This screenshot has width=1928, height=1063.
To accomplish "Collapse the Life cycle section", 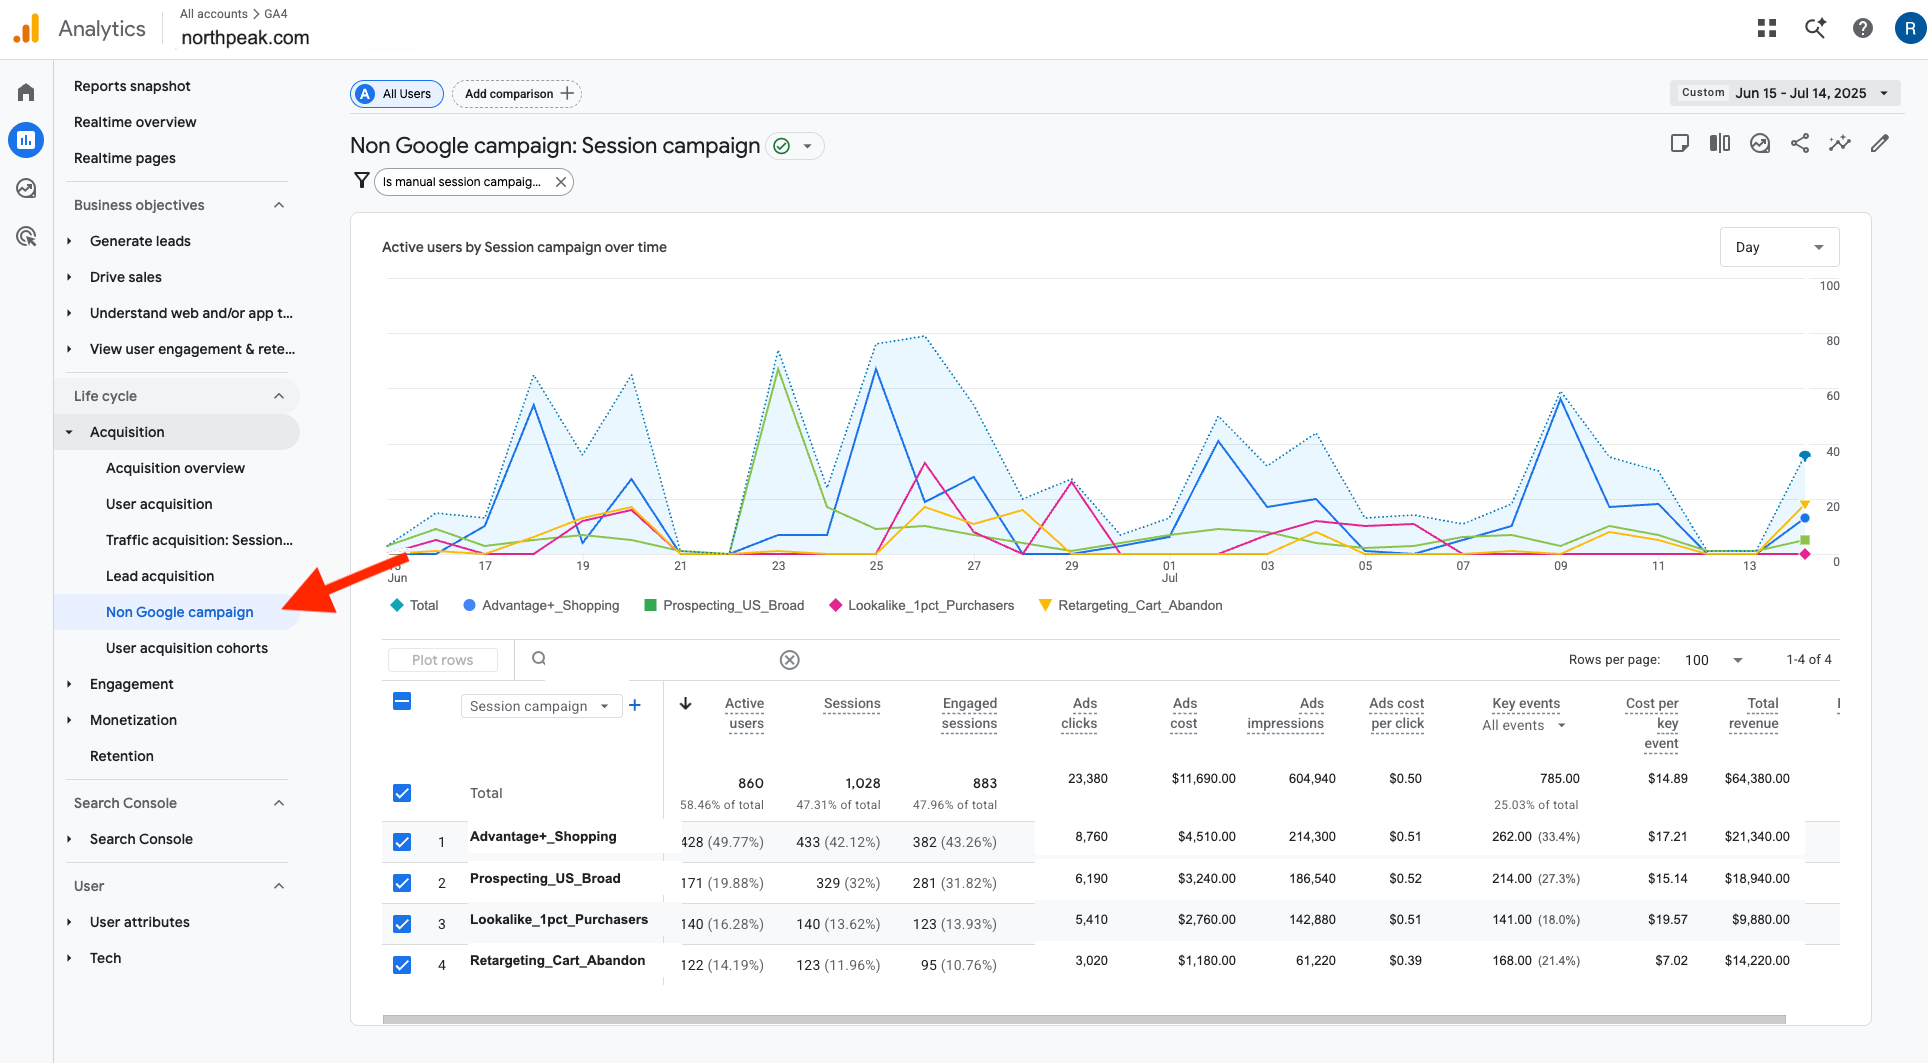I will tap(279, 396).
